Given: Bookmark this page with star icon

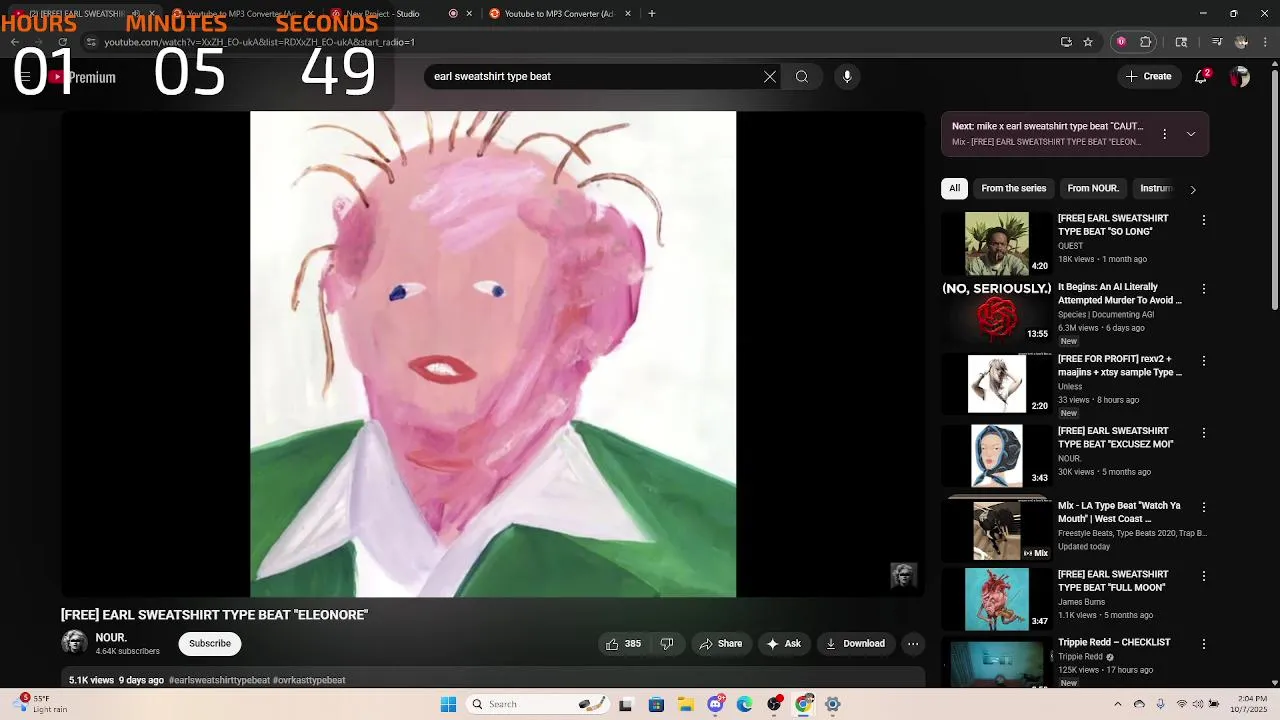Looking at the screenshot, I should tap(1088, 42).
